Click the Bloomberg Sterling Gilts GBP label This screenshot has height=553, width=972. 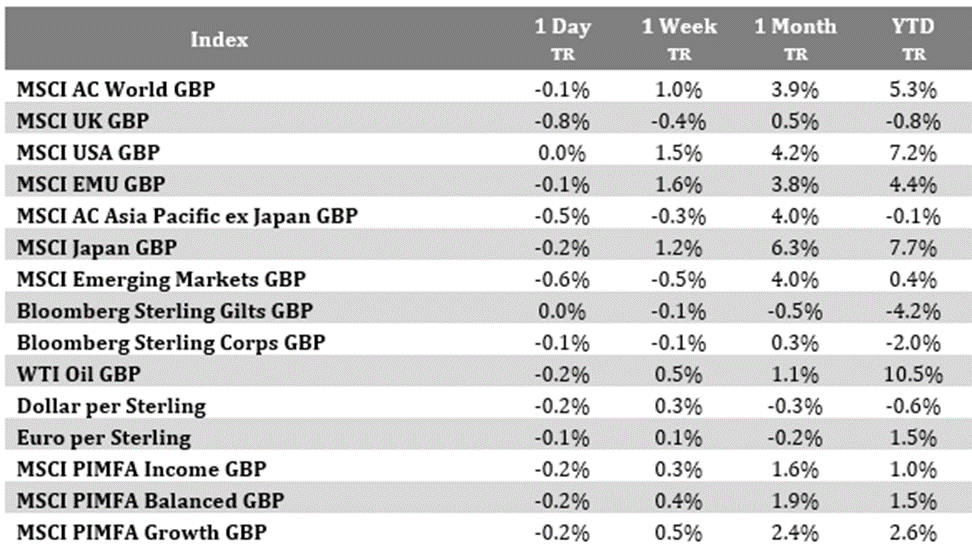[165, 311]
